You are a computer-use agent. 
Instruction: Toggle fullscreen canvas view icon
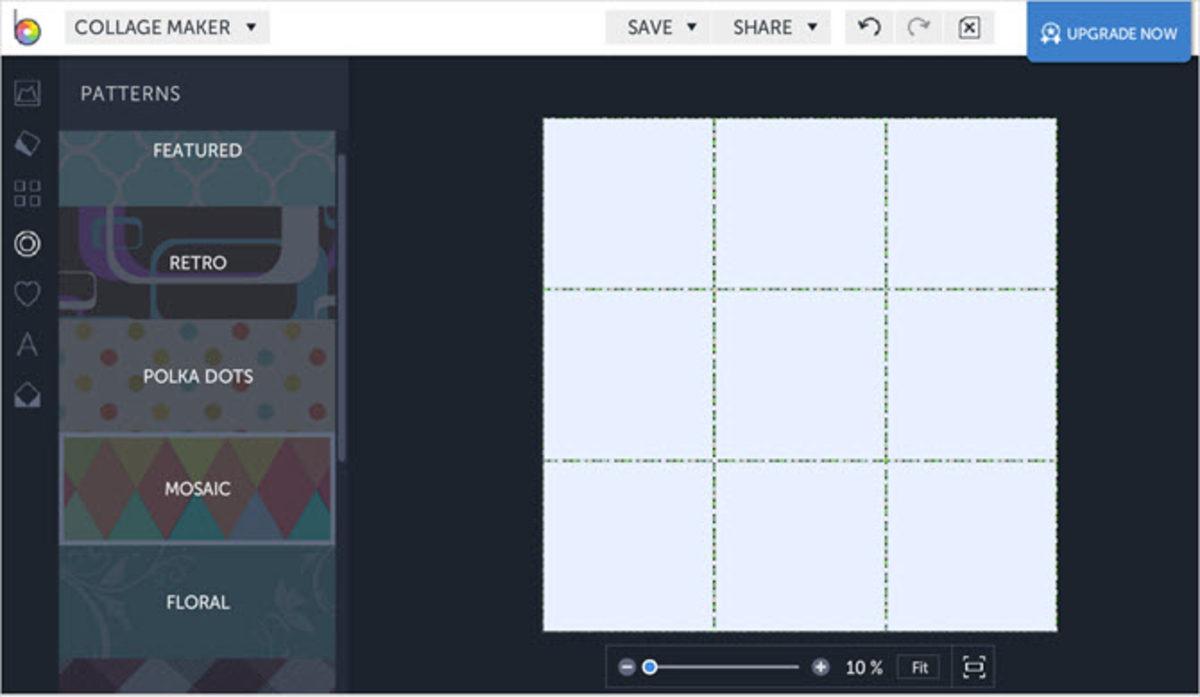(973, 667)
